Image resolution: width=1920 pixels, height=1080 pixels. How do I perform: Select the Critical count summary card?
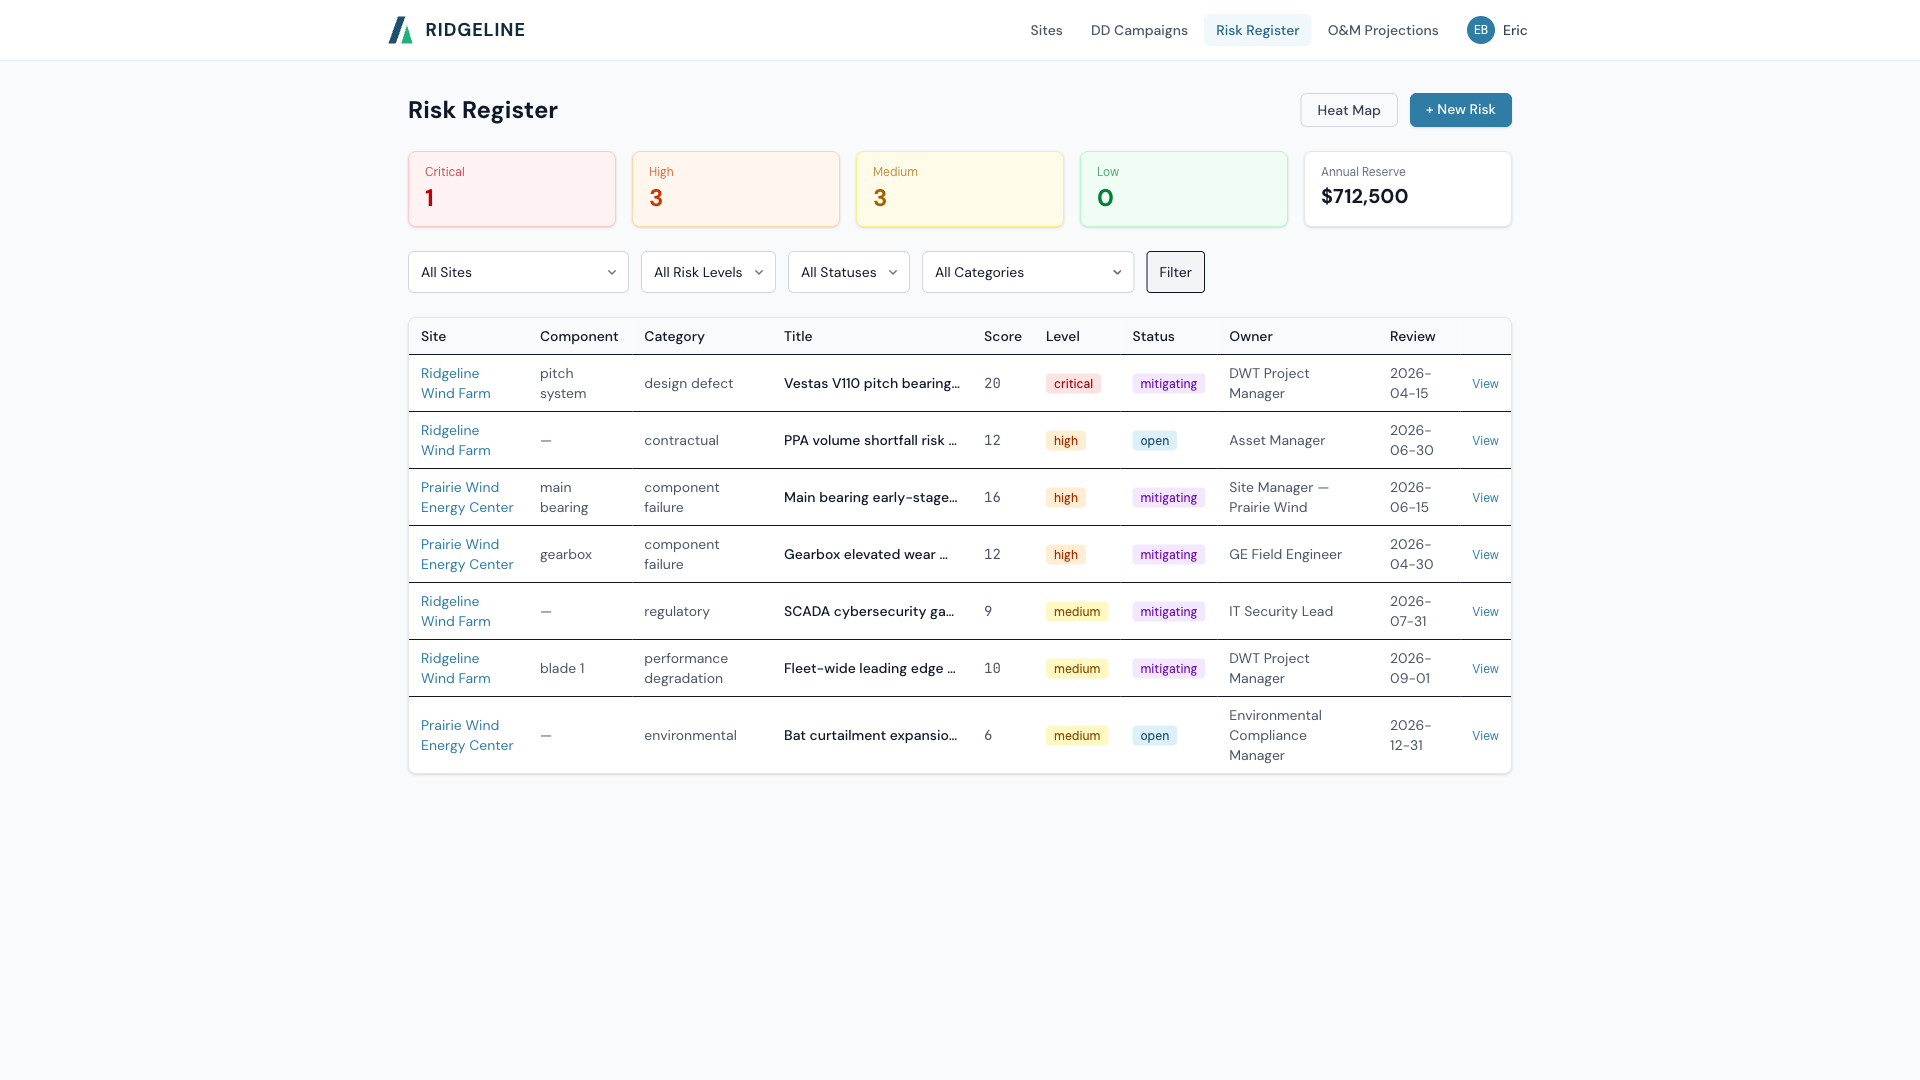(x=511, y=188)
